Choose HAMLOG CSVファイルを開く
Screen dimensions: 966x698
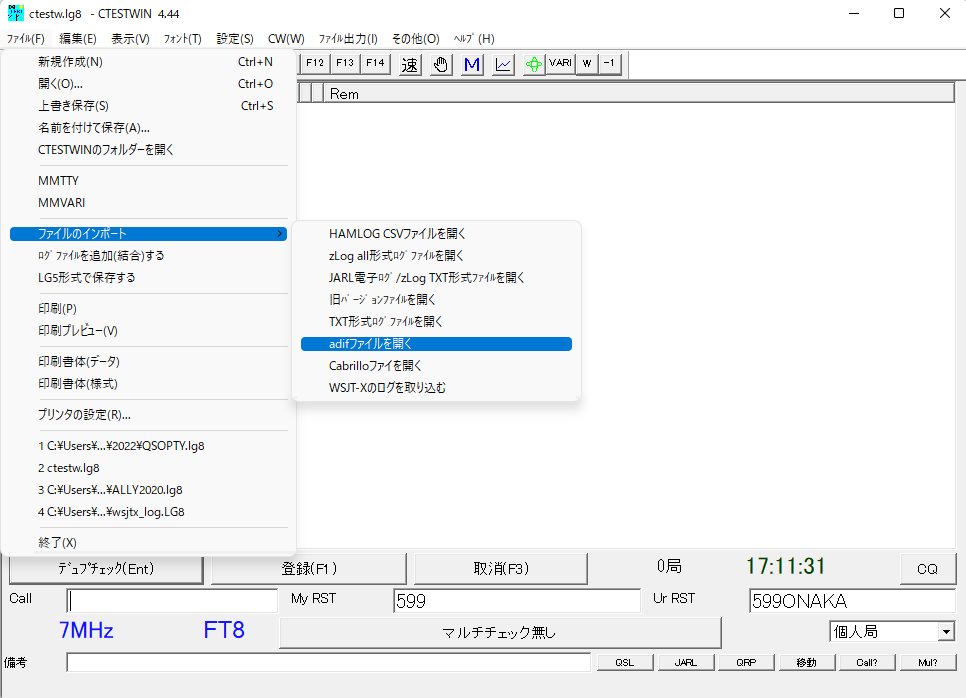(x=436, y=233)
